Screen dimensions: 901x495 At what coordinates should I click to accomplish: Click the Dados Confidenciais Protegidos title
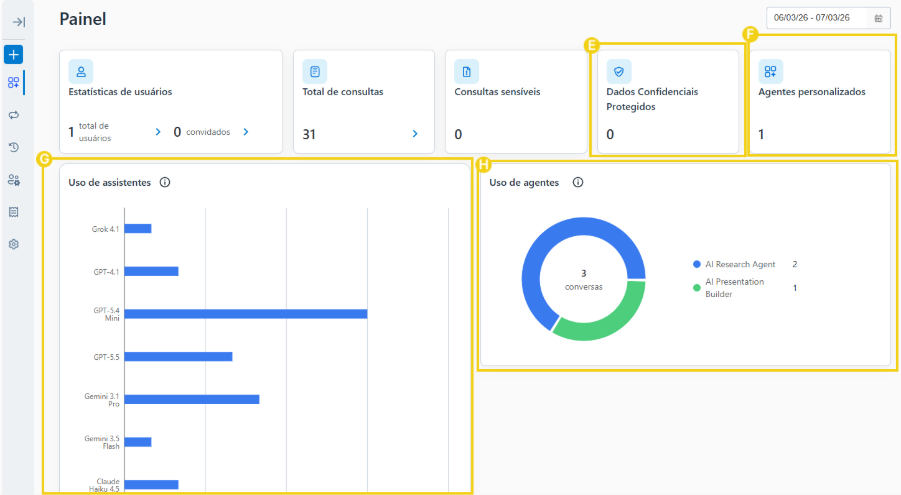coord(652,99)
